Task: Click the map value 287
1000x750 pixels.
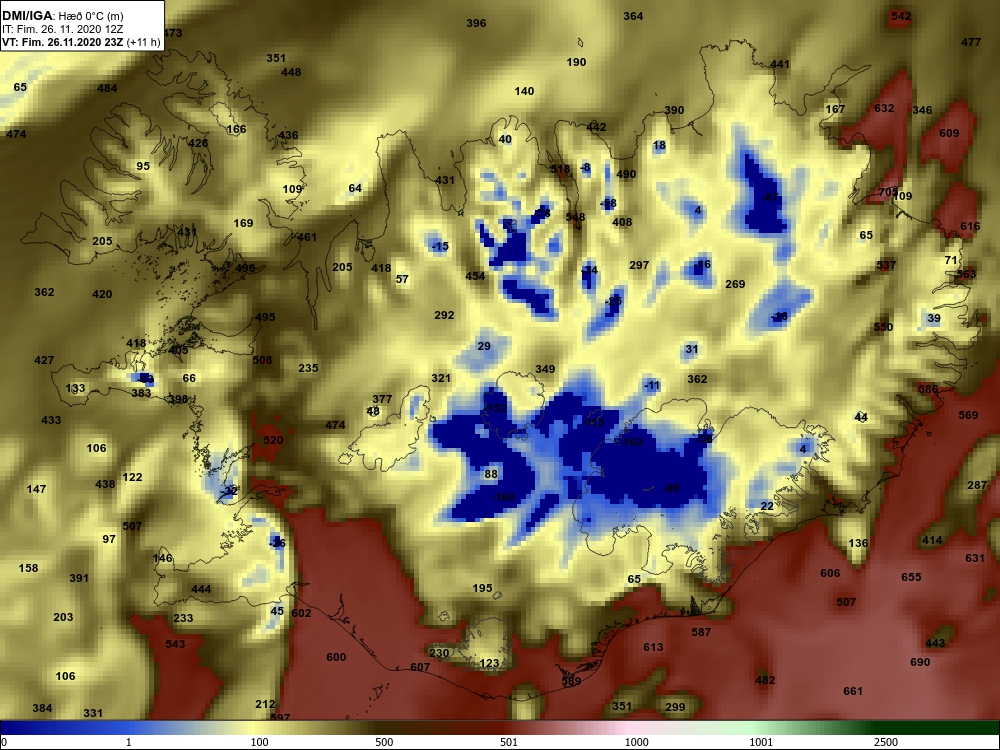Action: click(x=977, y=485)
